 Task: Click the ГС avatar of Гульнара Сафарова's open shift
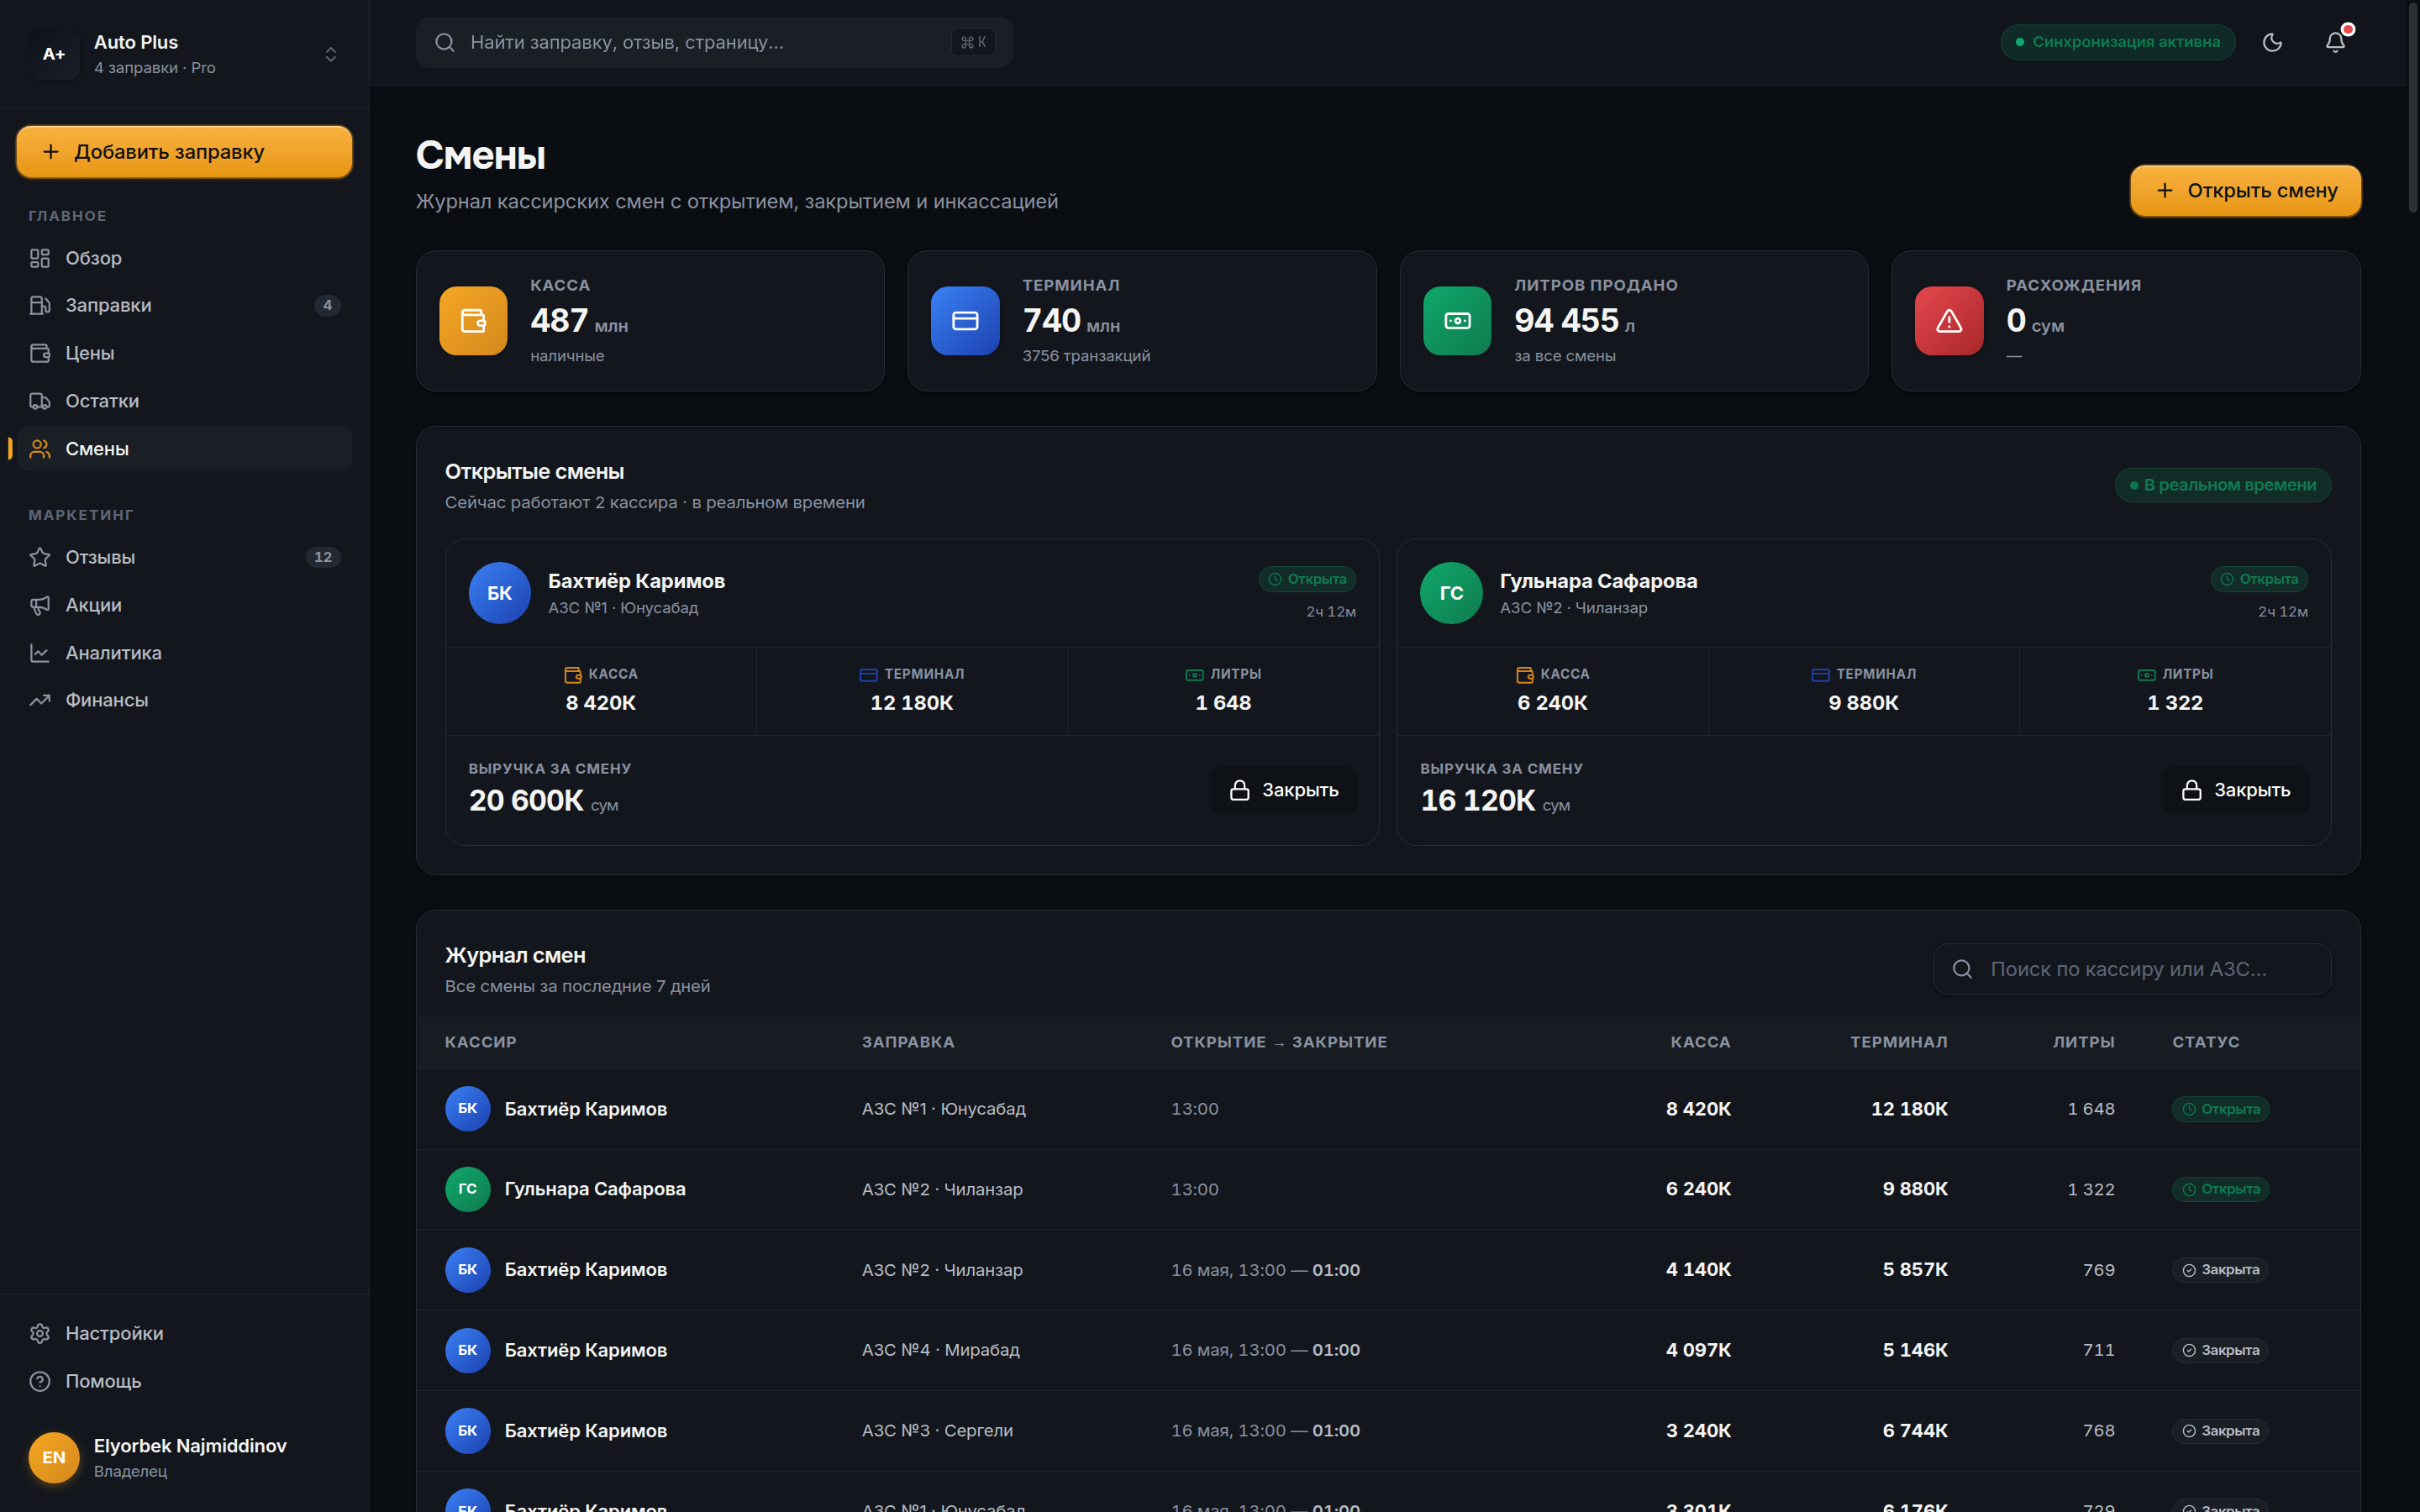click(1451, 593)
